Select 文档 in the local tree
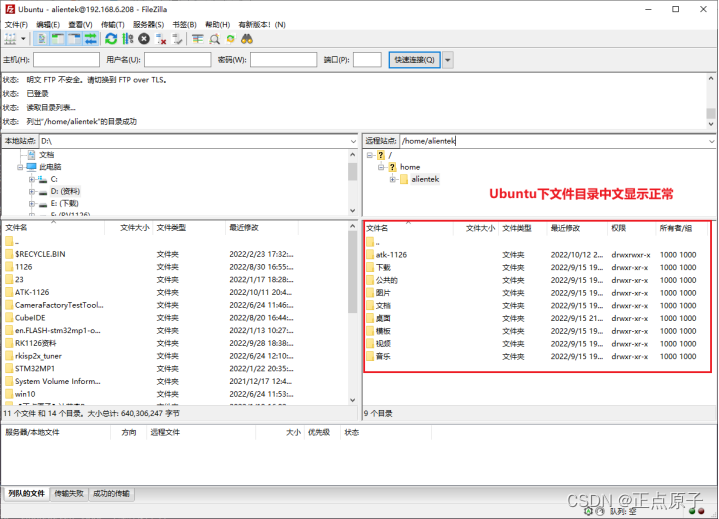 click(46, 155)
